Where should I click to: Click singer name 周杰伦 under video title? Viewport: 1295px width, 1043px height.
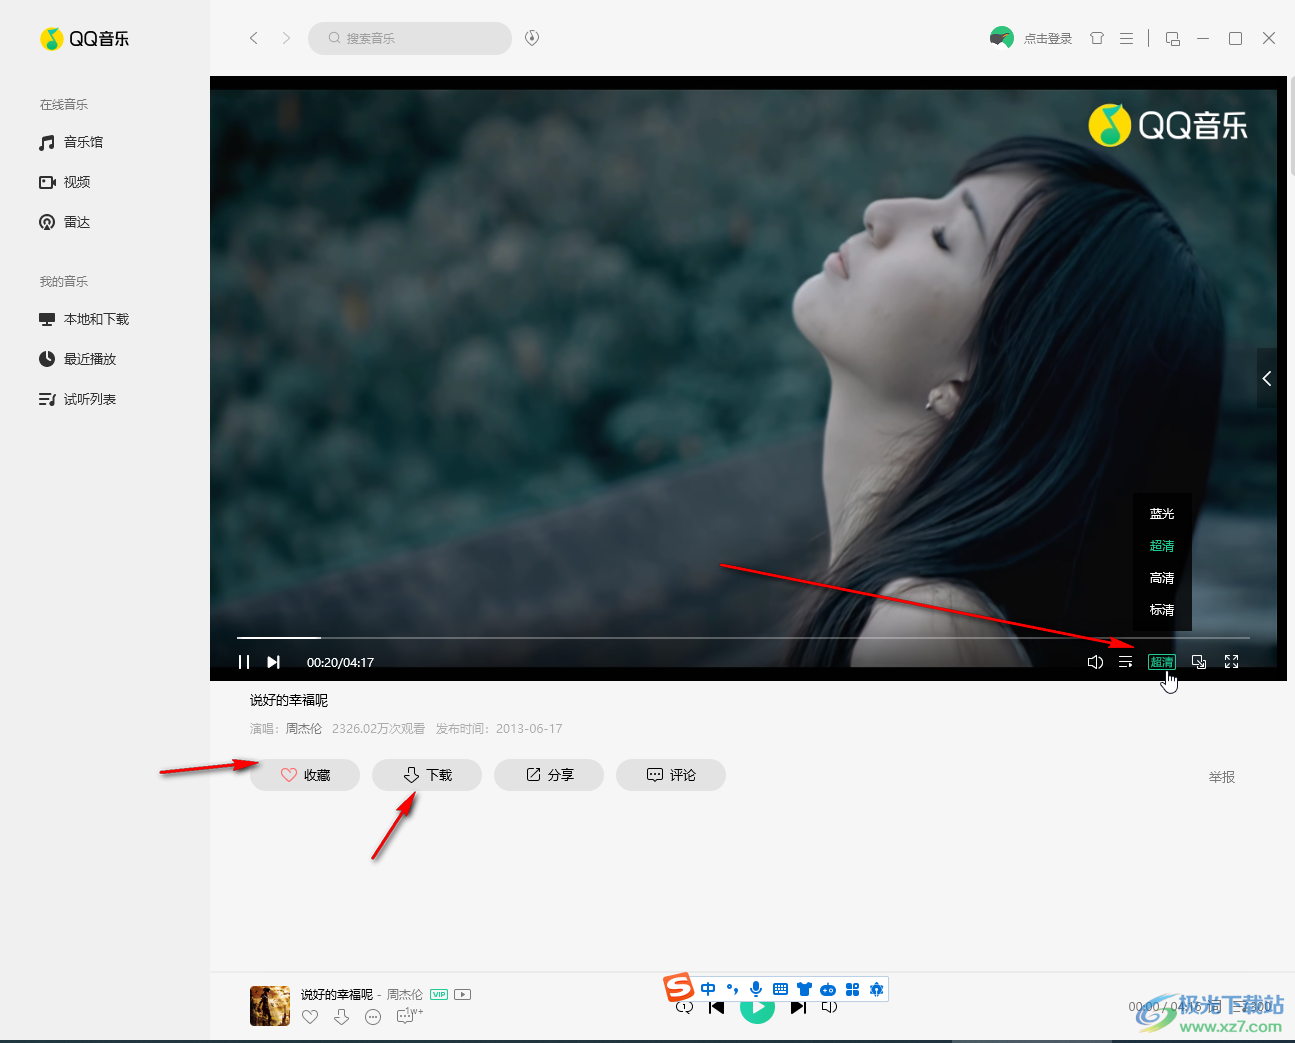pyautogui.click(x=304, y=729)
